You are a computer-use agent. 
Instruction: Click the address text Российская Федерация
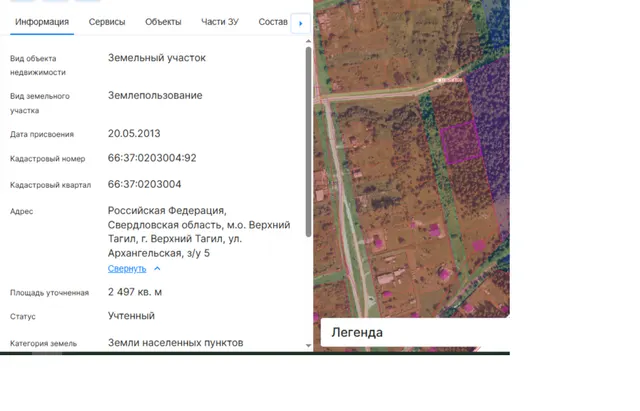(x=167, y=211)
